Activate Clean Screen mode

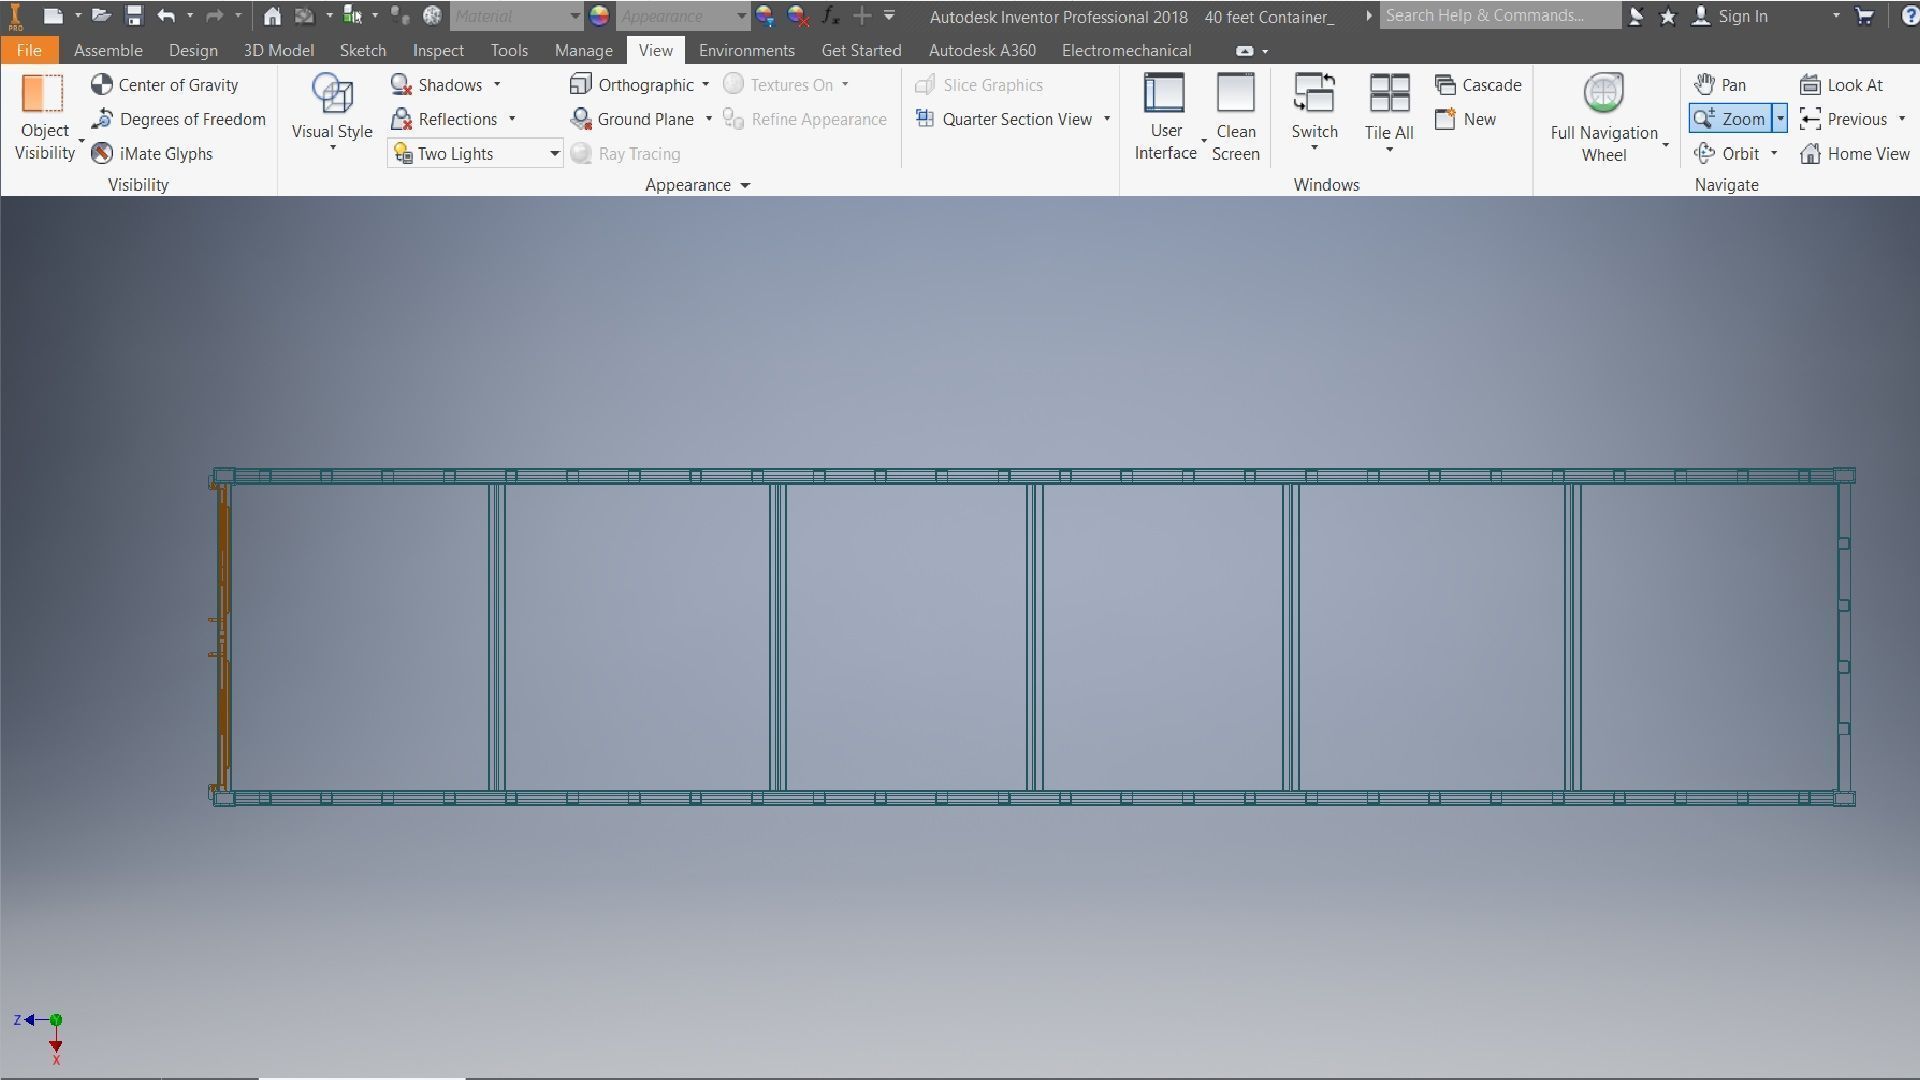tap(1236, 116)
